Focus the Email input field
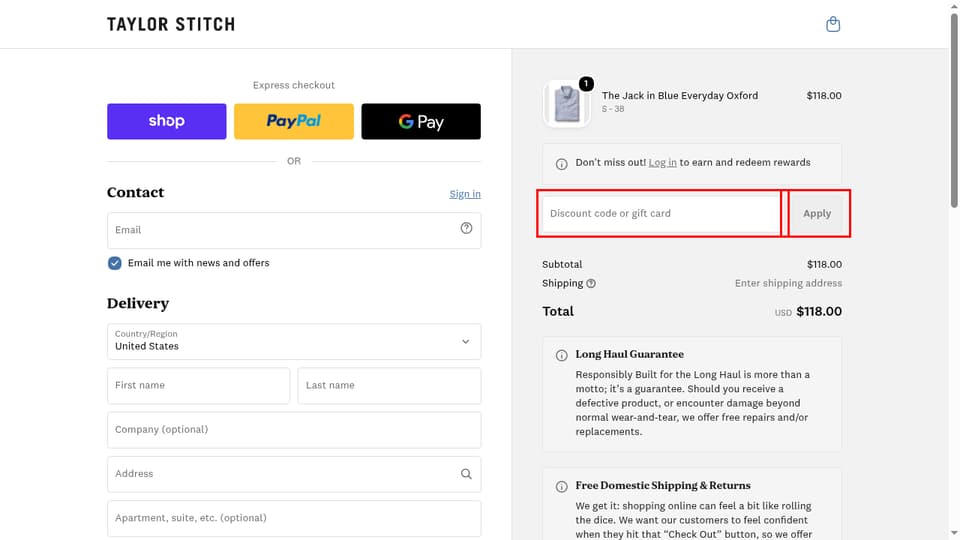This screenshot has width=960, height=540. pos(294,230)
